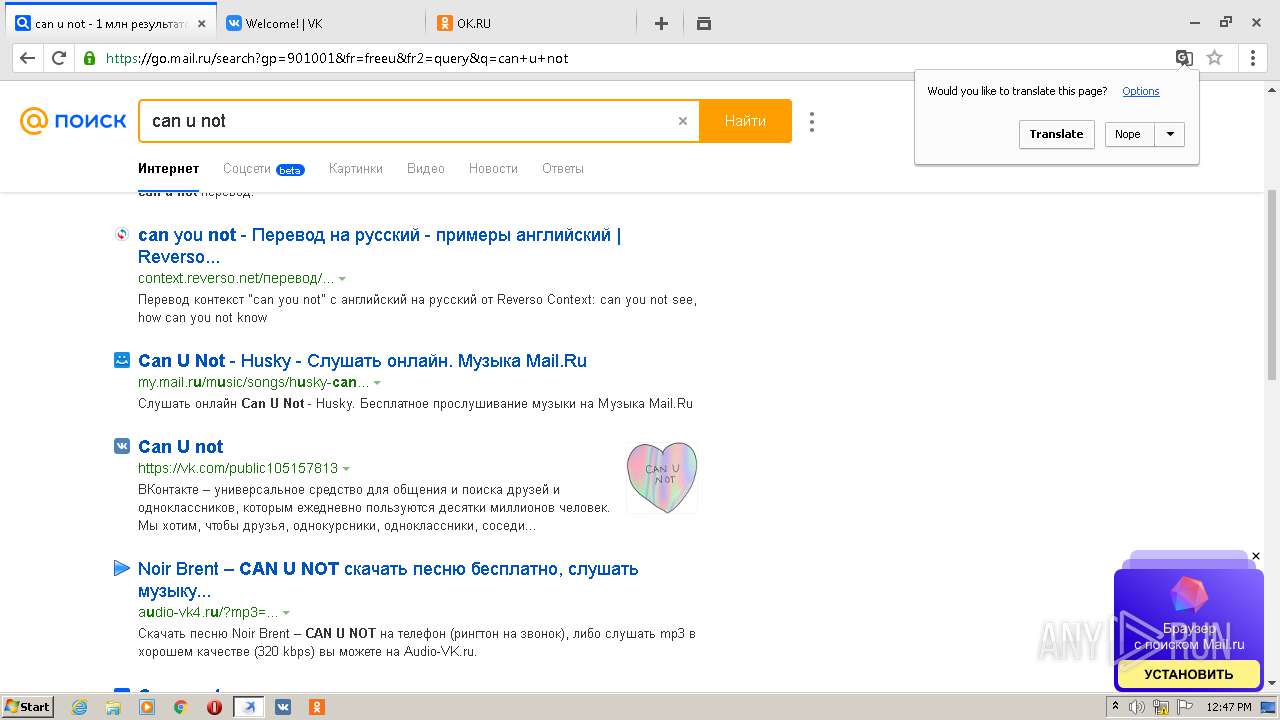Select the Ответы search category
1280x720 pixels.
pyautogui.click(x=563, y=168)
